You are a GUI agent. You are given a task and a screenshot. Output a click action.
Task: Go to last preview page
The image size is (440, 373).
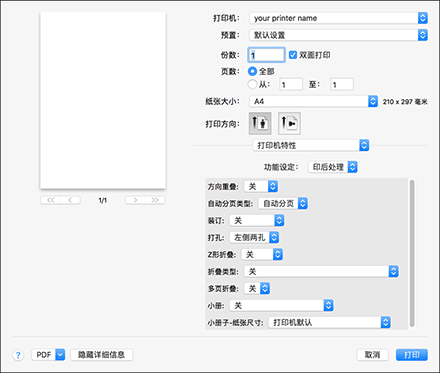pyautogui.click(x=155, y=200)
